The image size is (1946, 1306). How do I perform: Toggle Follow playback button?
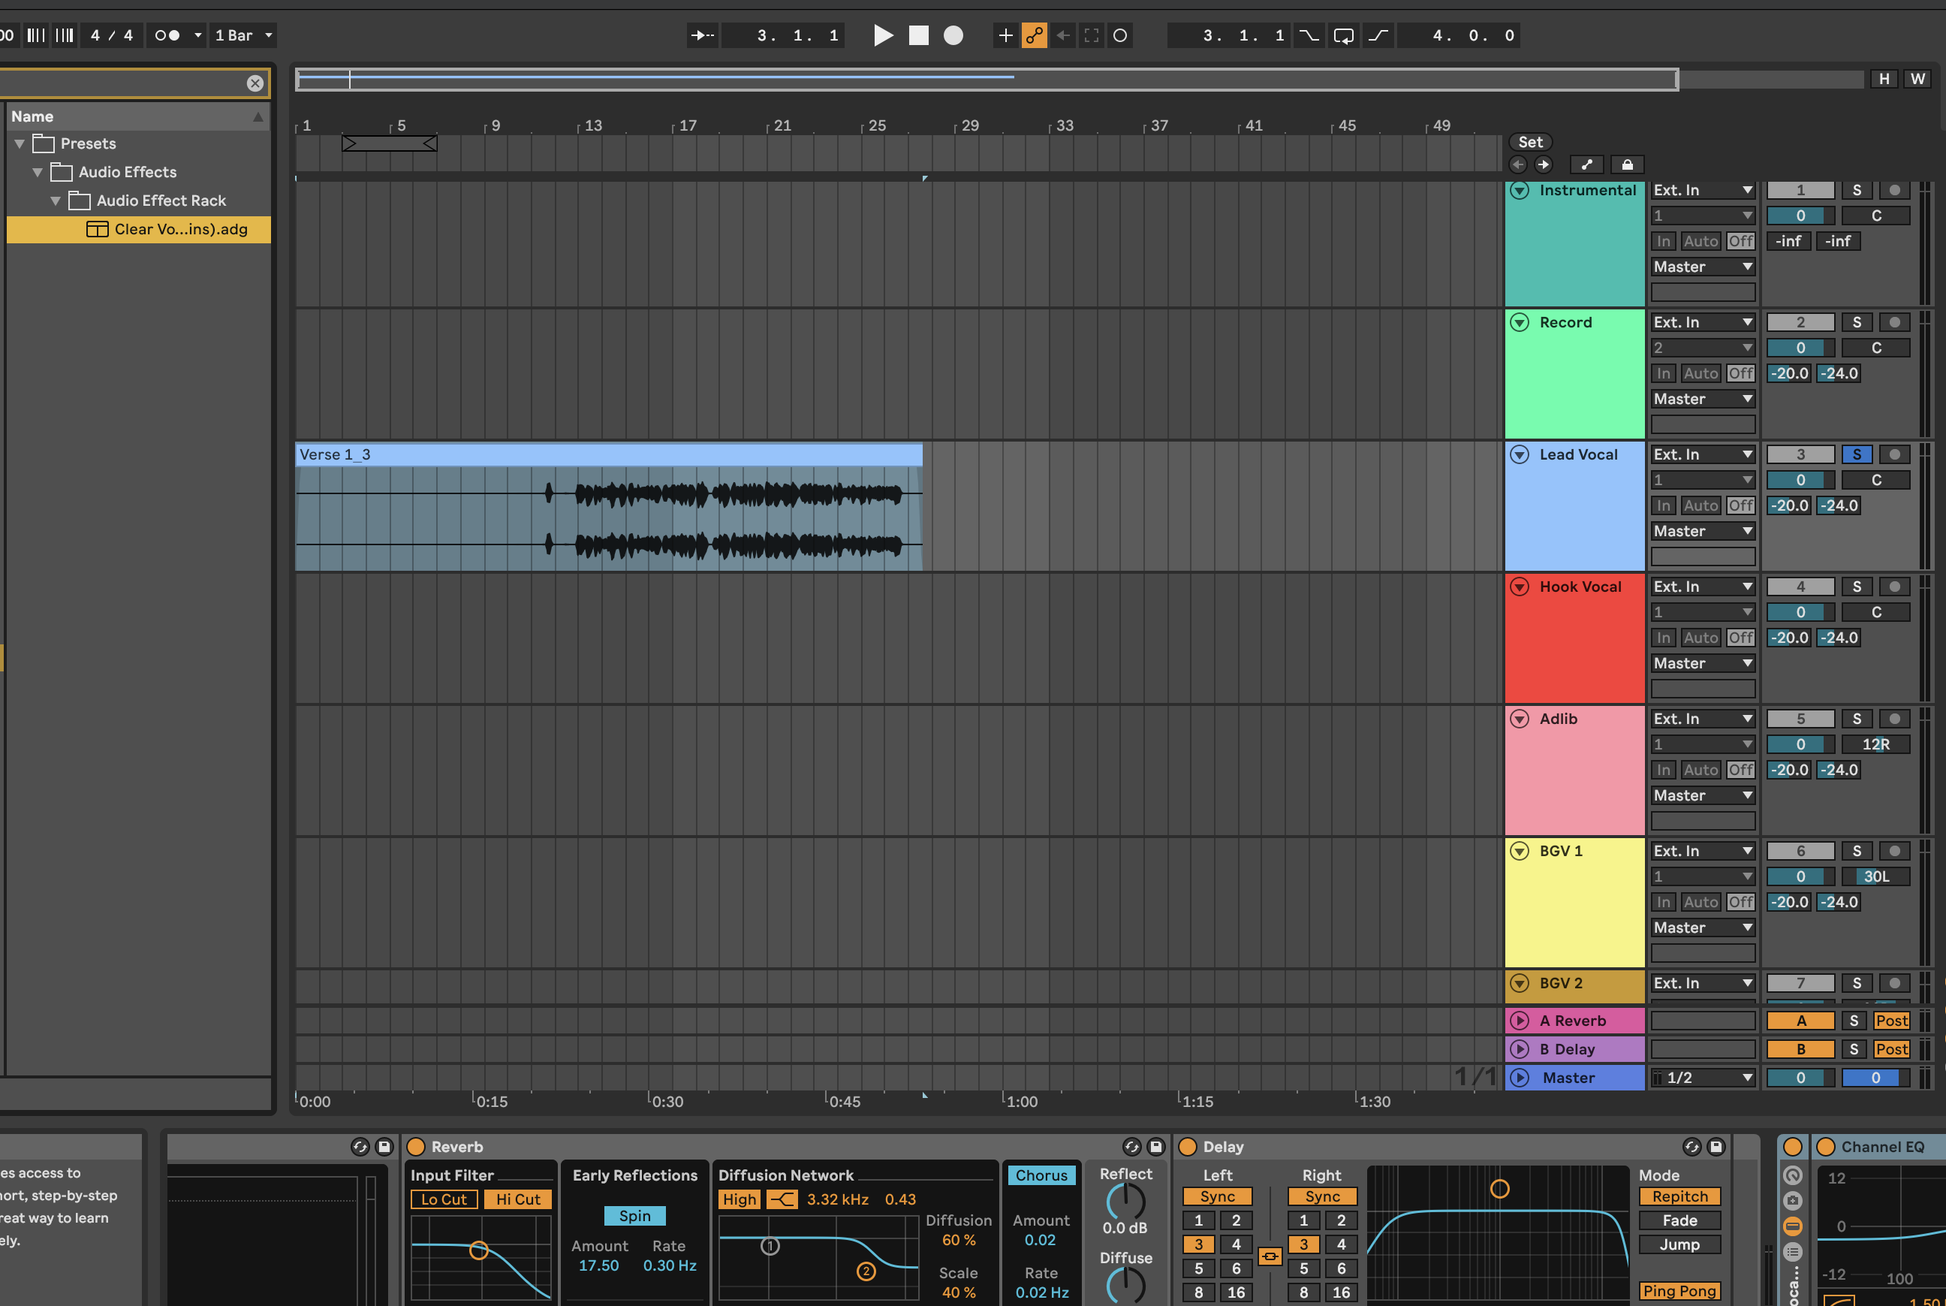tap(702, 36)
